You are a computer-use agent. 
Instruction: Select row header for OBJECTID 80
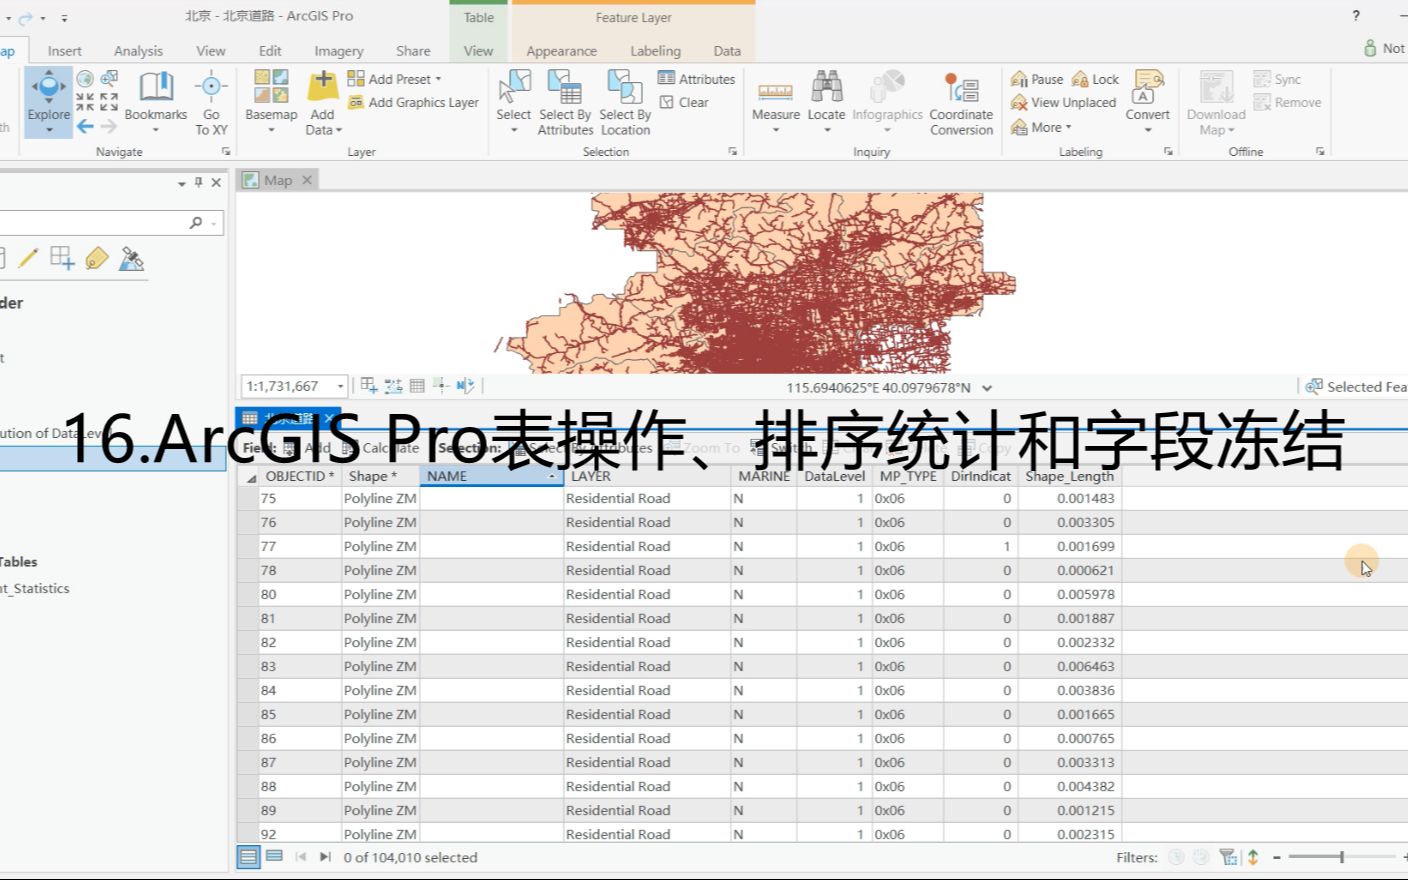coord(247,594)
